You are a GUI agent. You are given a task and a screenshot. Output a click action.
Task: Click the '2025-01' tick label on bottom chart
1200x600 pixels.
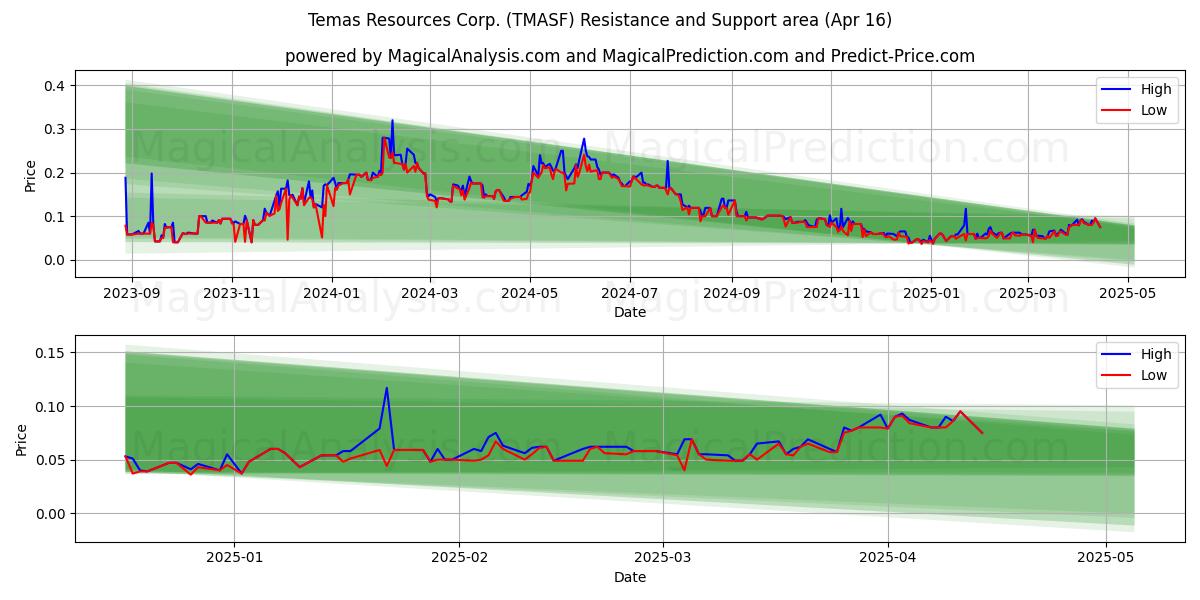point(234,558)
